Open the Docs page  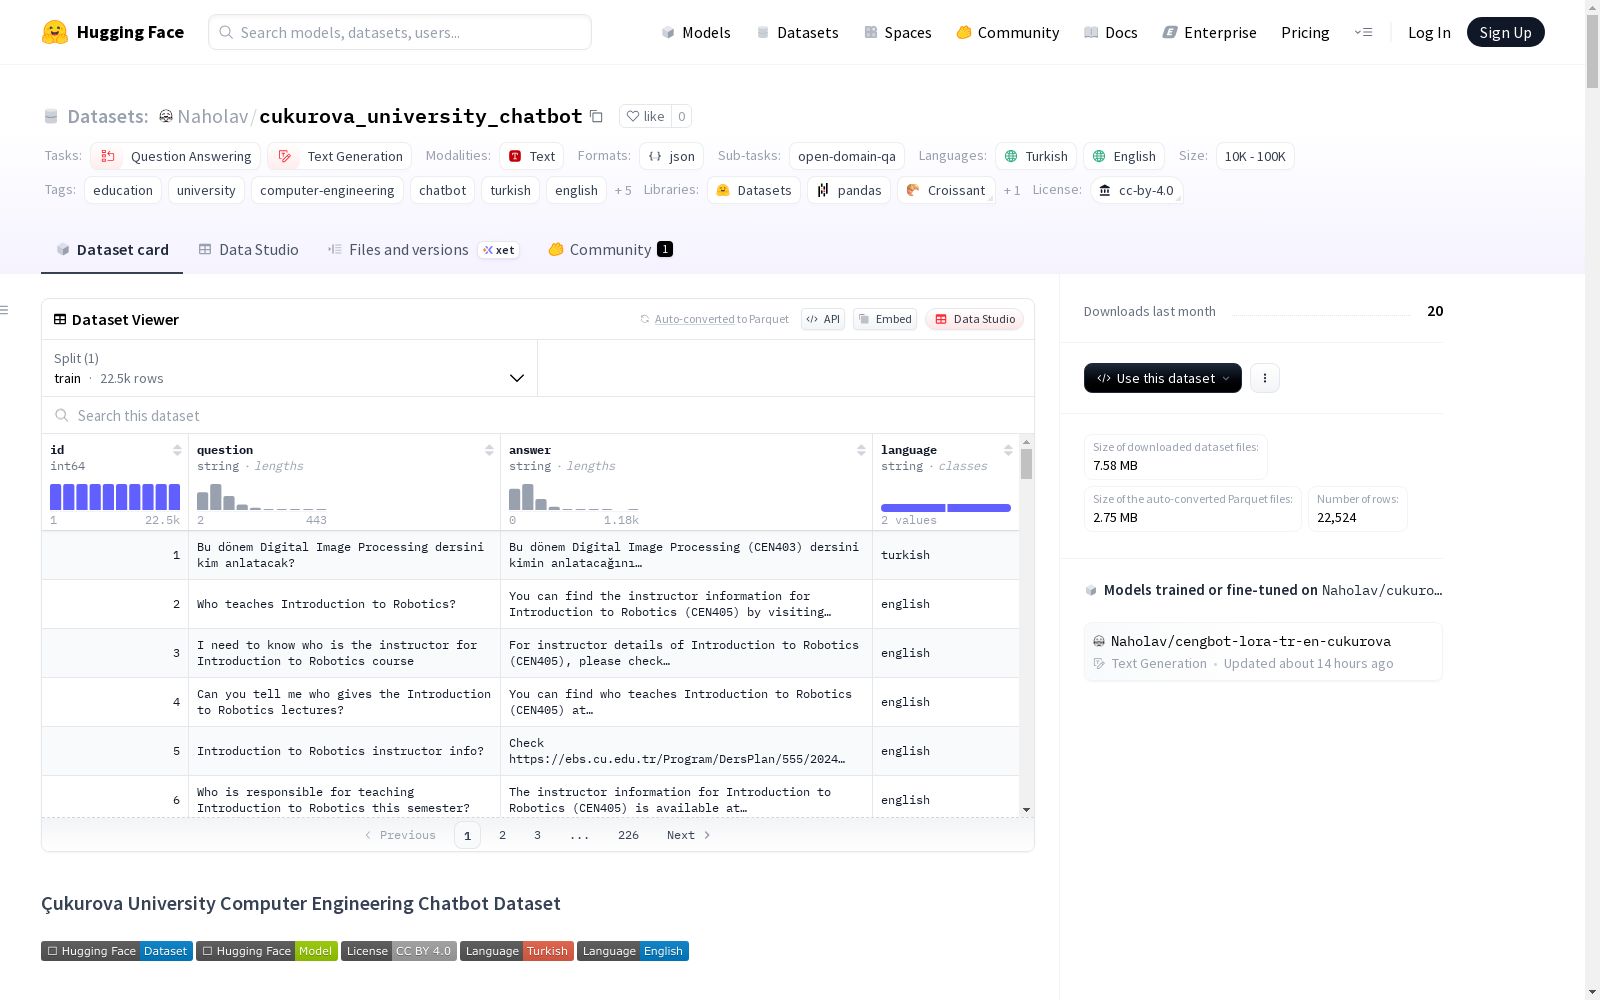[x=1111, y=32]
